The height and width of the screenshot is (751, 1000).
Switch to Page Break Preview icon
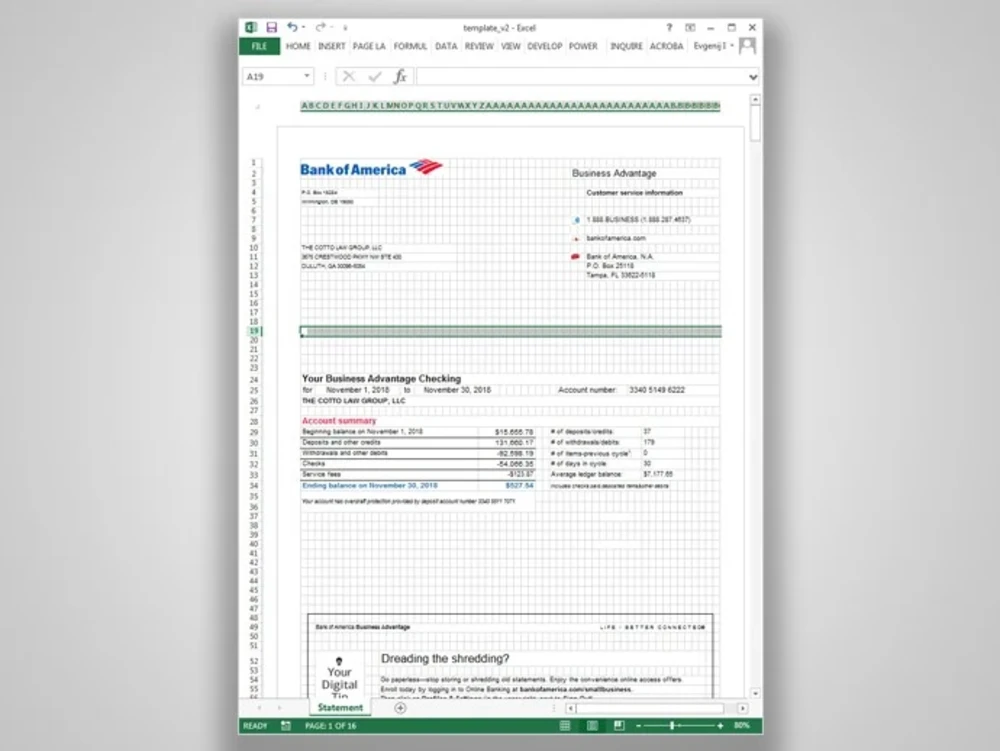pos(619,725)
